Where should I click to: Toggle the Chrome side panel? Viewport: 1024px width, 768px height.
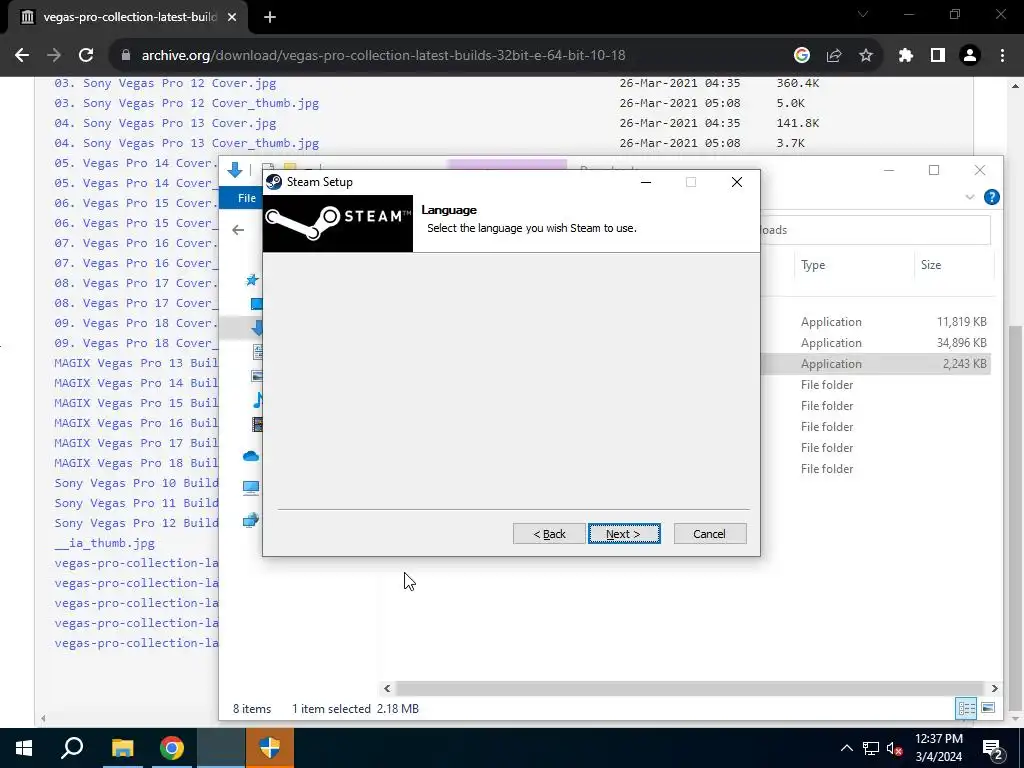(938, 56)
